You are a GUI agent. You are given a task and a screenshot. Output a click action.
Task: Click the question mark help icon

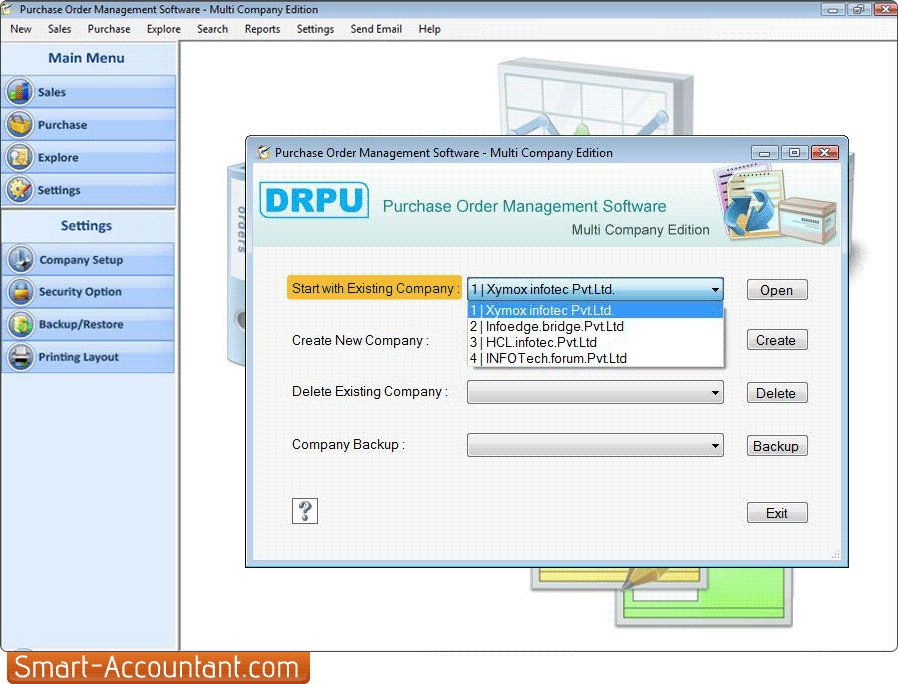pyautogui.click(x=304, y=511)
